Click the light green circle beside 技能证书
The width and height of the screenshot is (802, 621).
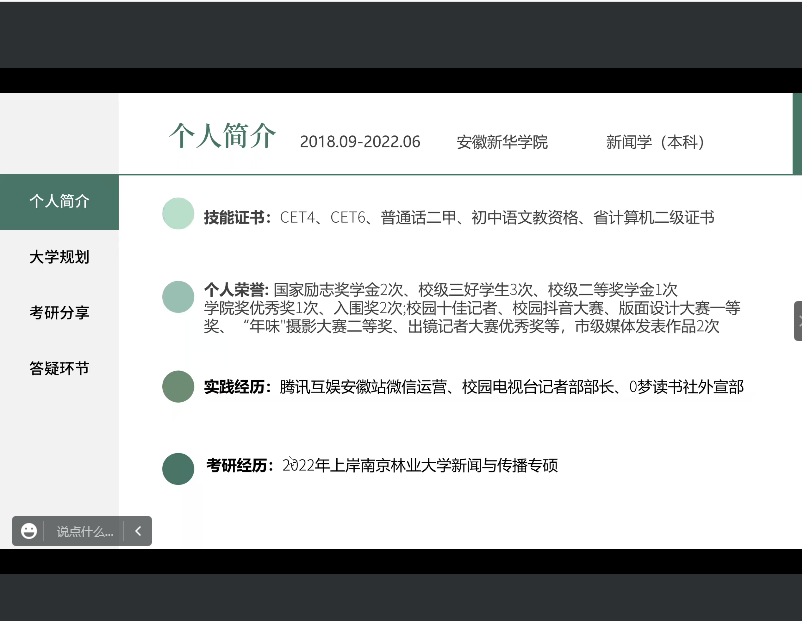click(178, 214)
